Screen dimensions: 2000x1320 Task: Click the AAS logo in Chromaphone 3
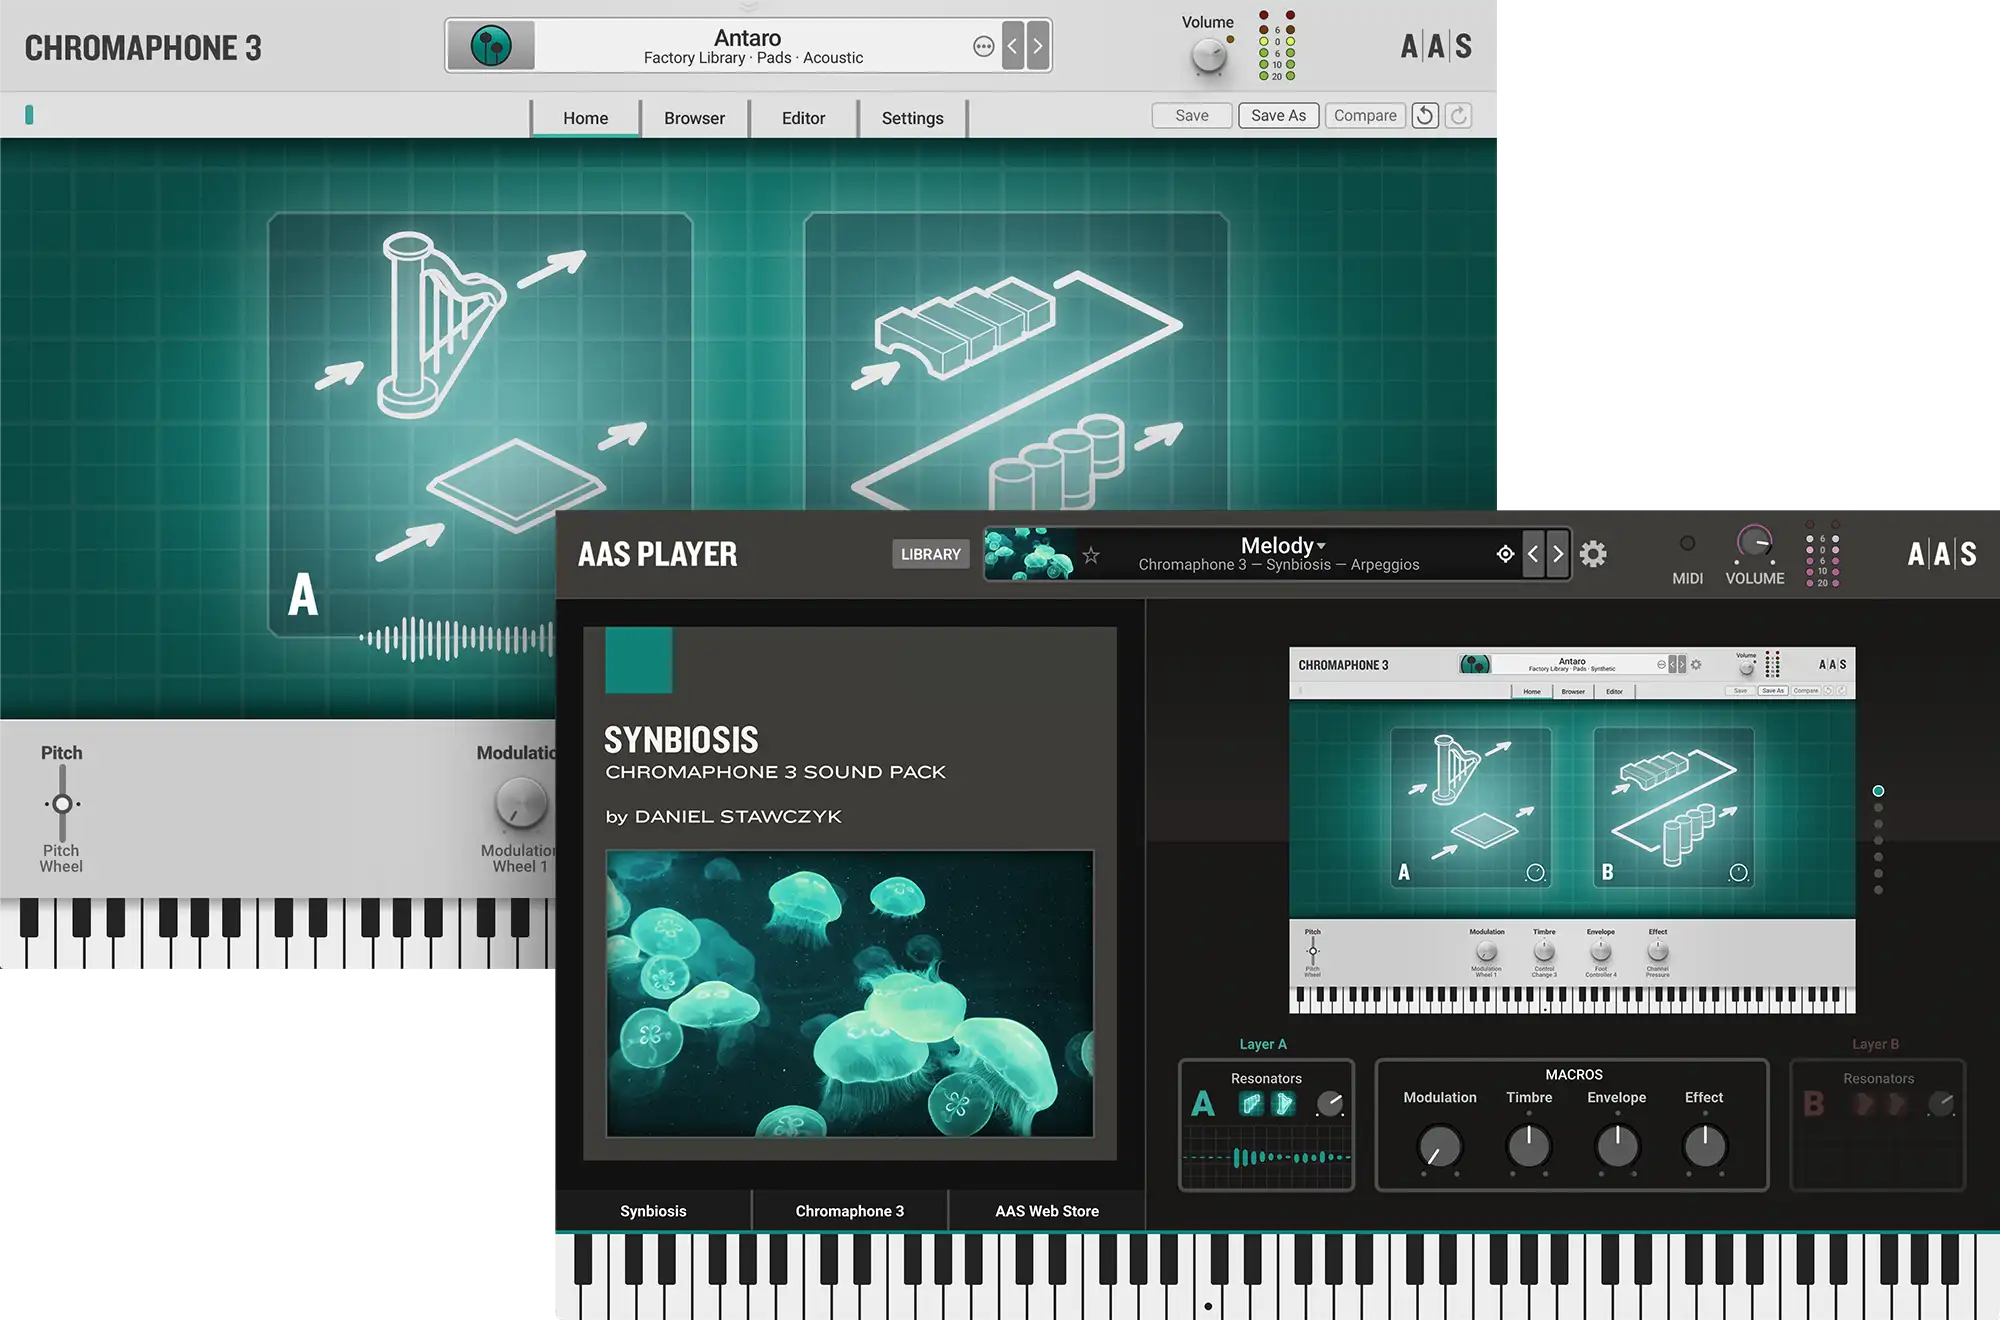click(1436, 46)
